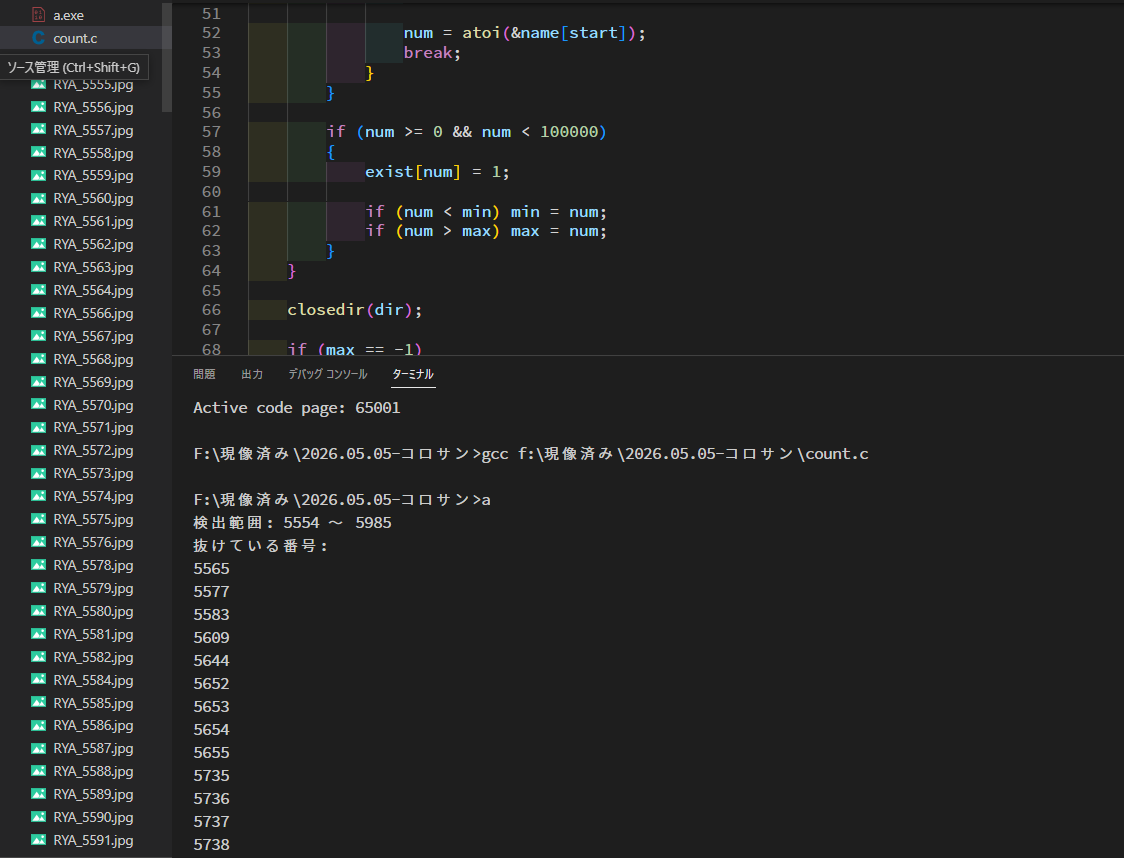This screenshot has height=858, width=1124.
Task: Select the ターミナル tab
Action: click(413, 374)
